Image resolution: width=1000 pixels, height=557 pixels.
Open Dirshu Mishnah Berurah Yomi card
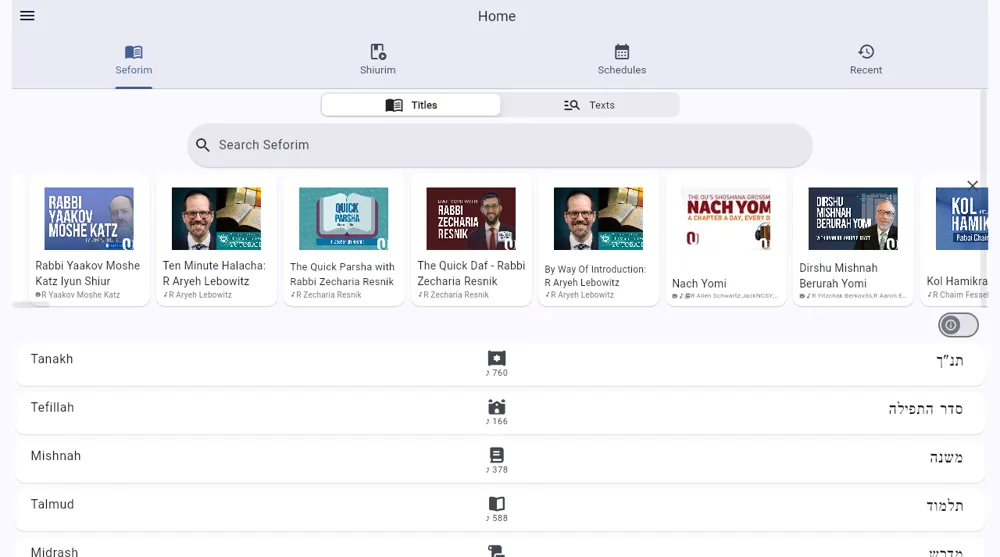tap(853, 241)
